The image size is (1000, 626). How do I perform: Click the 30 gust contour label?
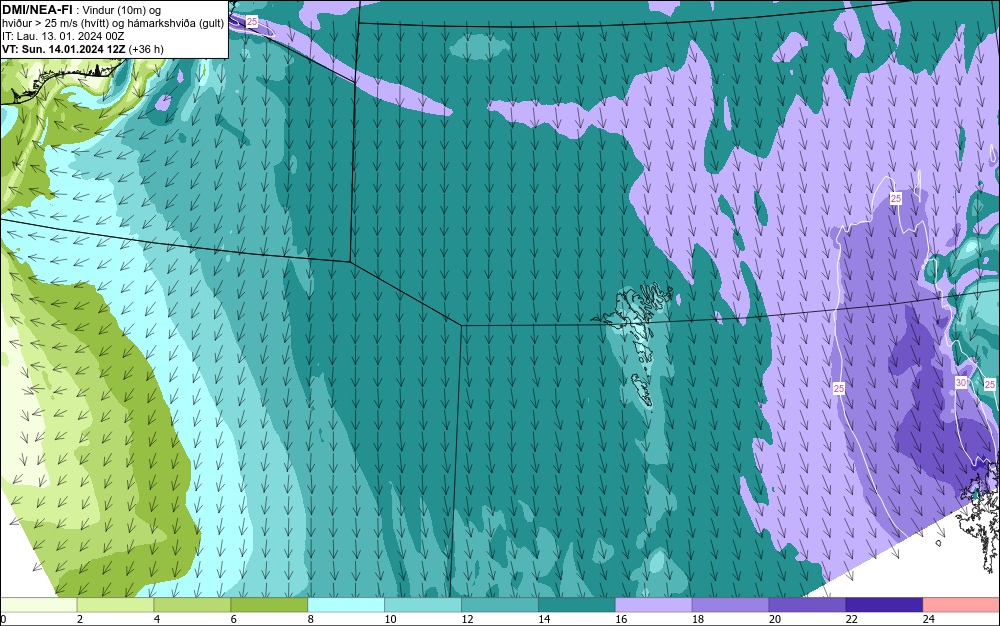coord(961,382)
